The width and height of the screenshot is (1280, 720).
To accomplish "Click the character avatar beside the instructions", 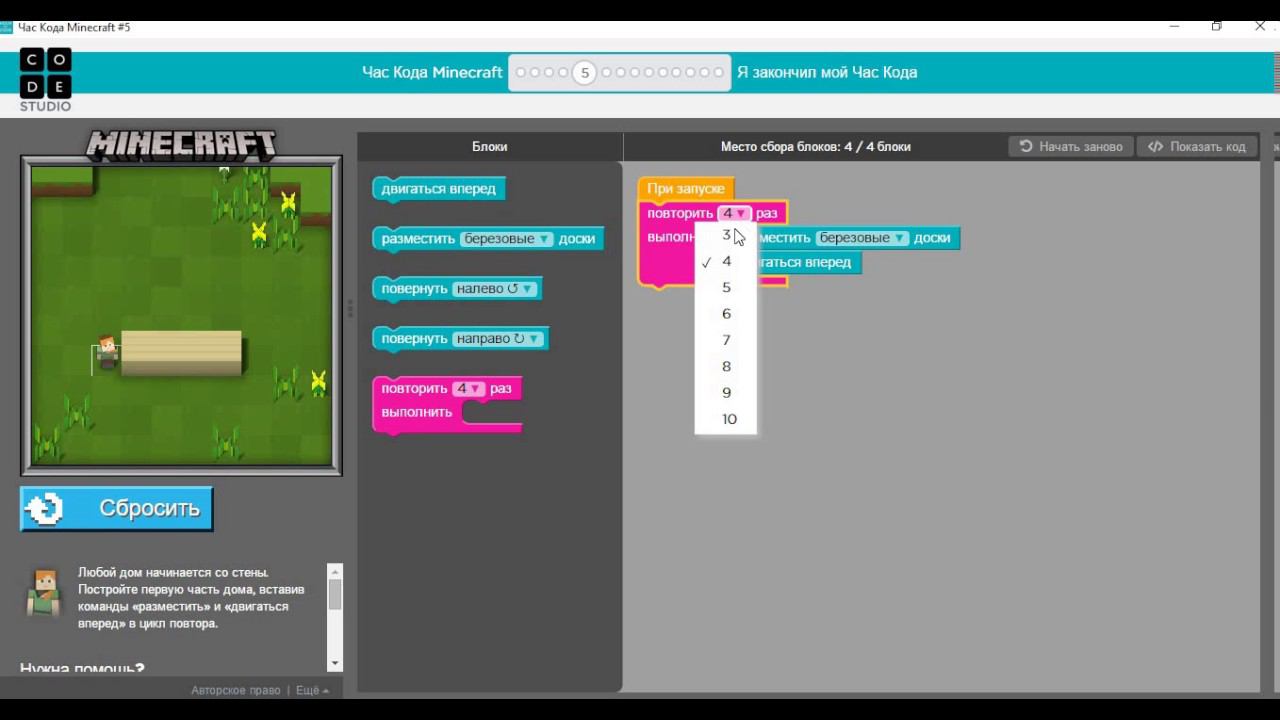I will point(44,592).
